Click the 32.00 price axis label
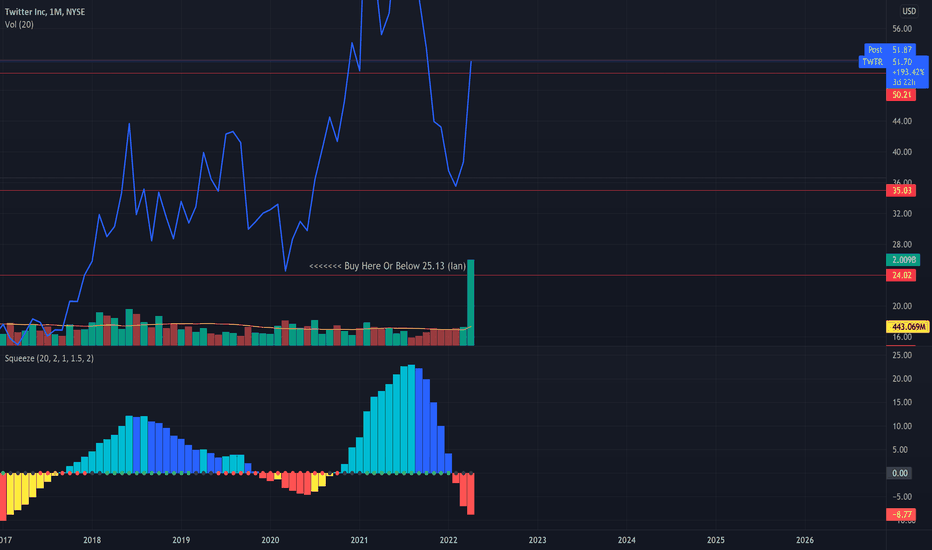 pos(902,213)
